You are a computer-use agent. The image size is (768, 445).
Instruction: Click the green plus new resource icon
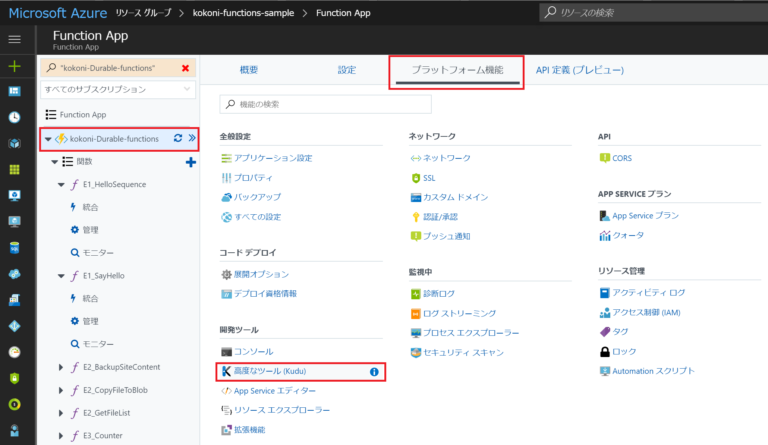15,66
